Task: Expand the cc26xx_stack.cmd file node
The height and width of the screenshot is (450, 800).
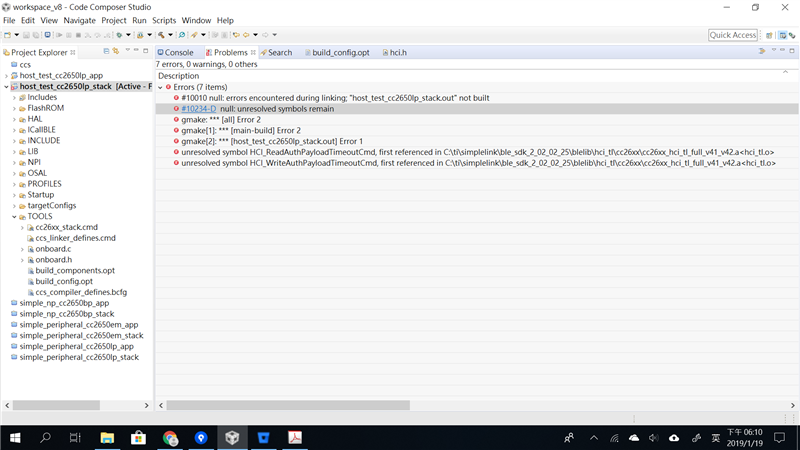Action: coord(22,228)
